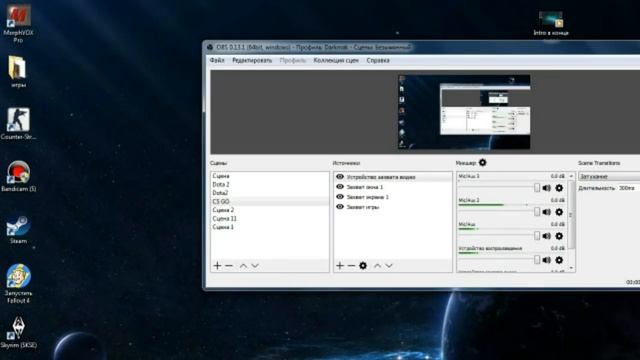Select the Сцена 11 scene
640x360 pixels.
pyautogui.click(x=270, y=219)
